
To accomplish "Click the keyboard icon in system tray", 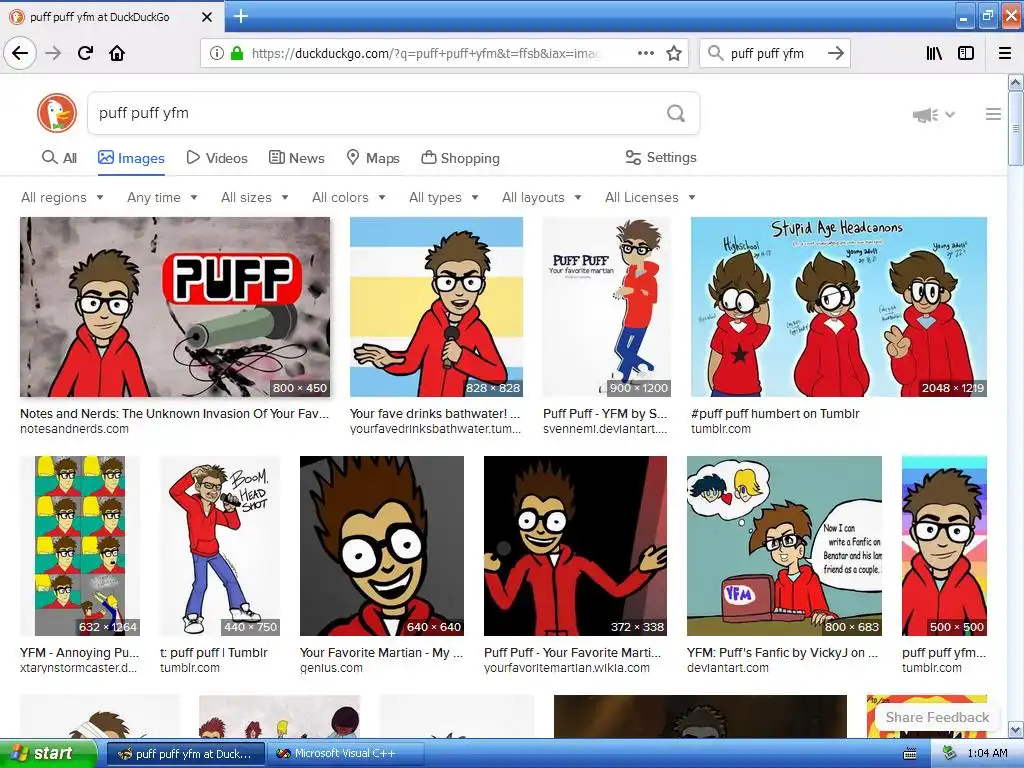I will pyautogui.click(x=909, y=754).
